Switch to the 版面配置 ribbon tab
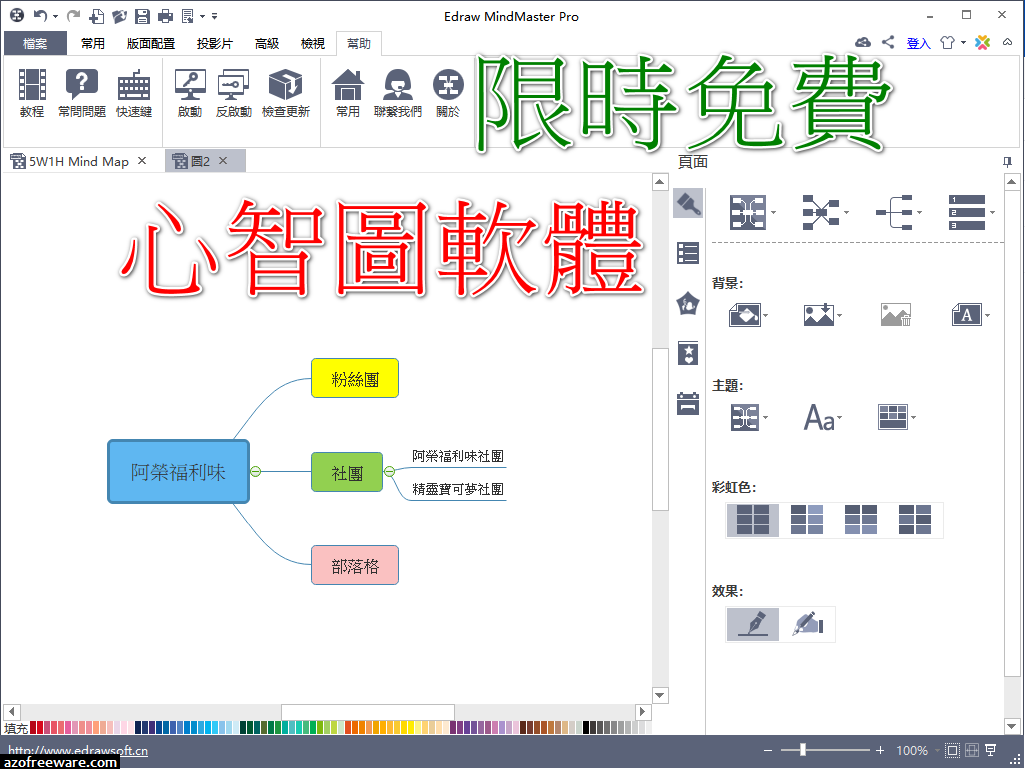The height and width of the screenshot is (769, 1025). click(151, 44)
